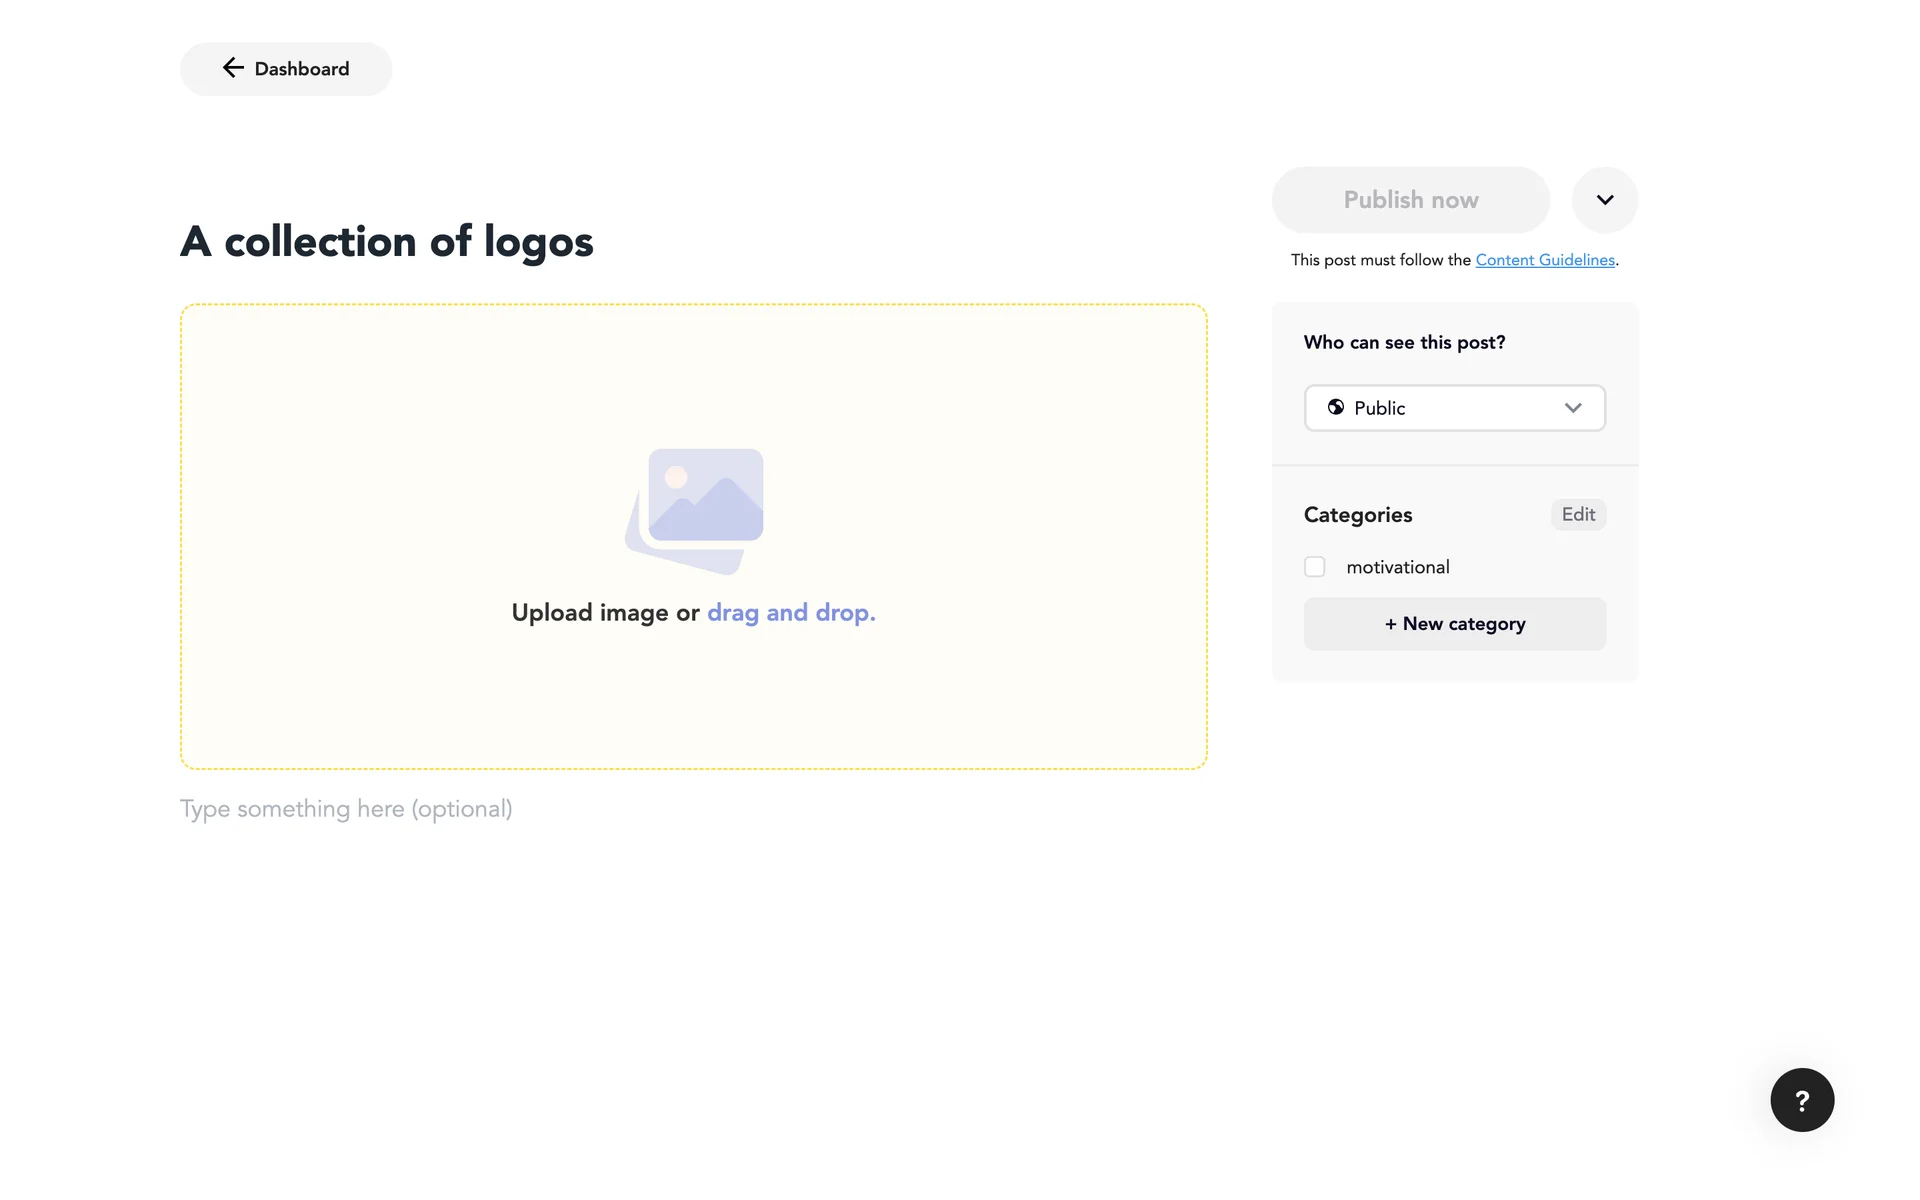The width and height of the screenshot is (1920, 1200).
Task: Click the drag and drop link text
Action: pos(791,612)
